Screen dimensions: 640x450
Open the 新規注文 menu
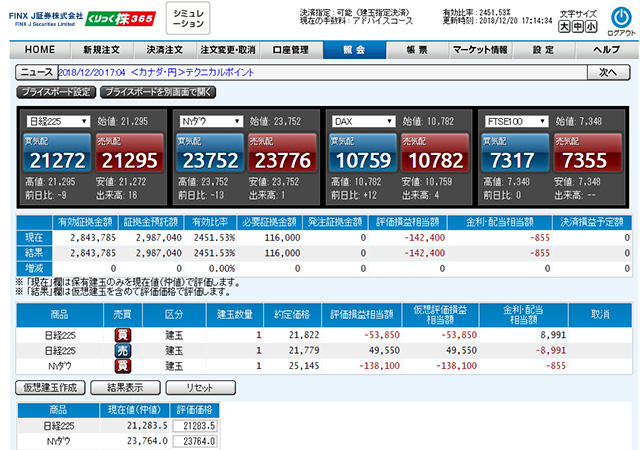(103, 49)
